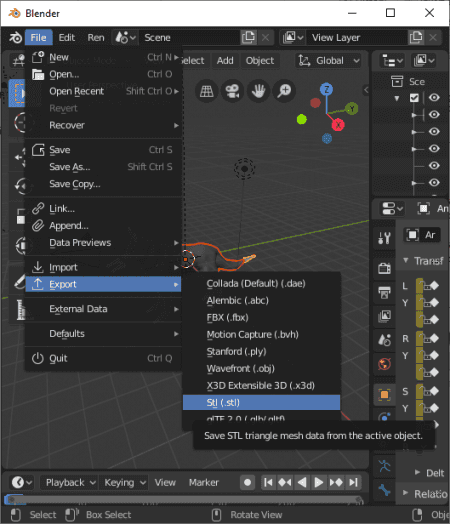
Task: Click the zoom magnifier icon in viewport
Action: tap(284, 91)
